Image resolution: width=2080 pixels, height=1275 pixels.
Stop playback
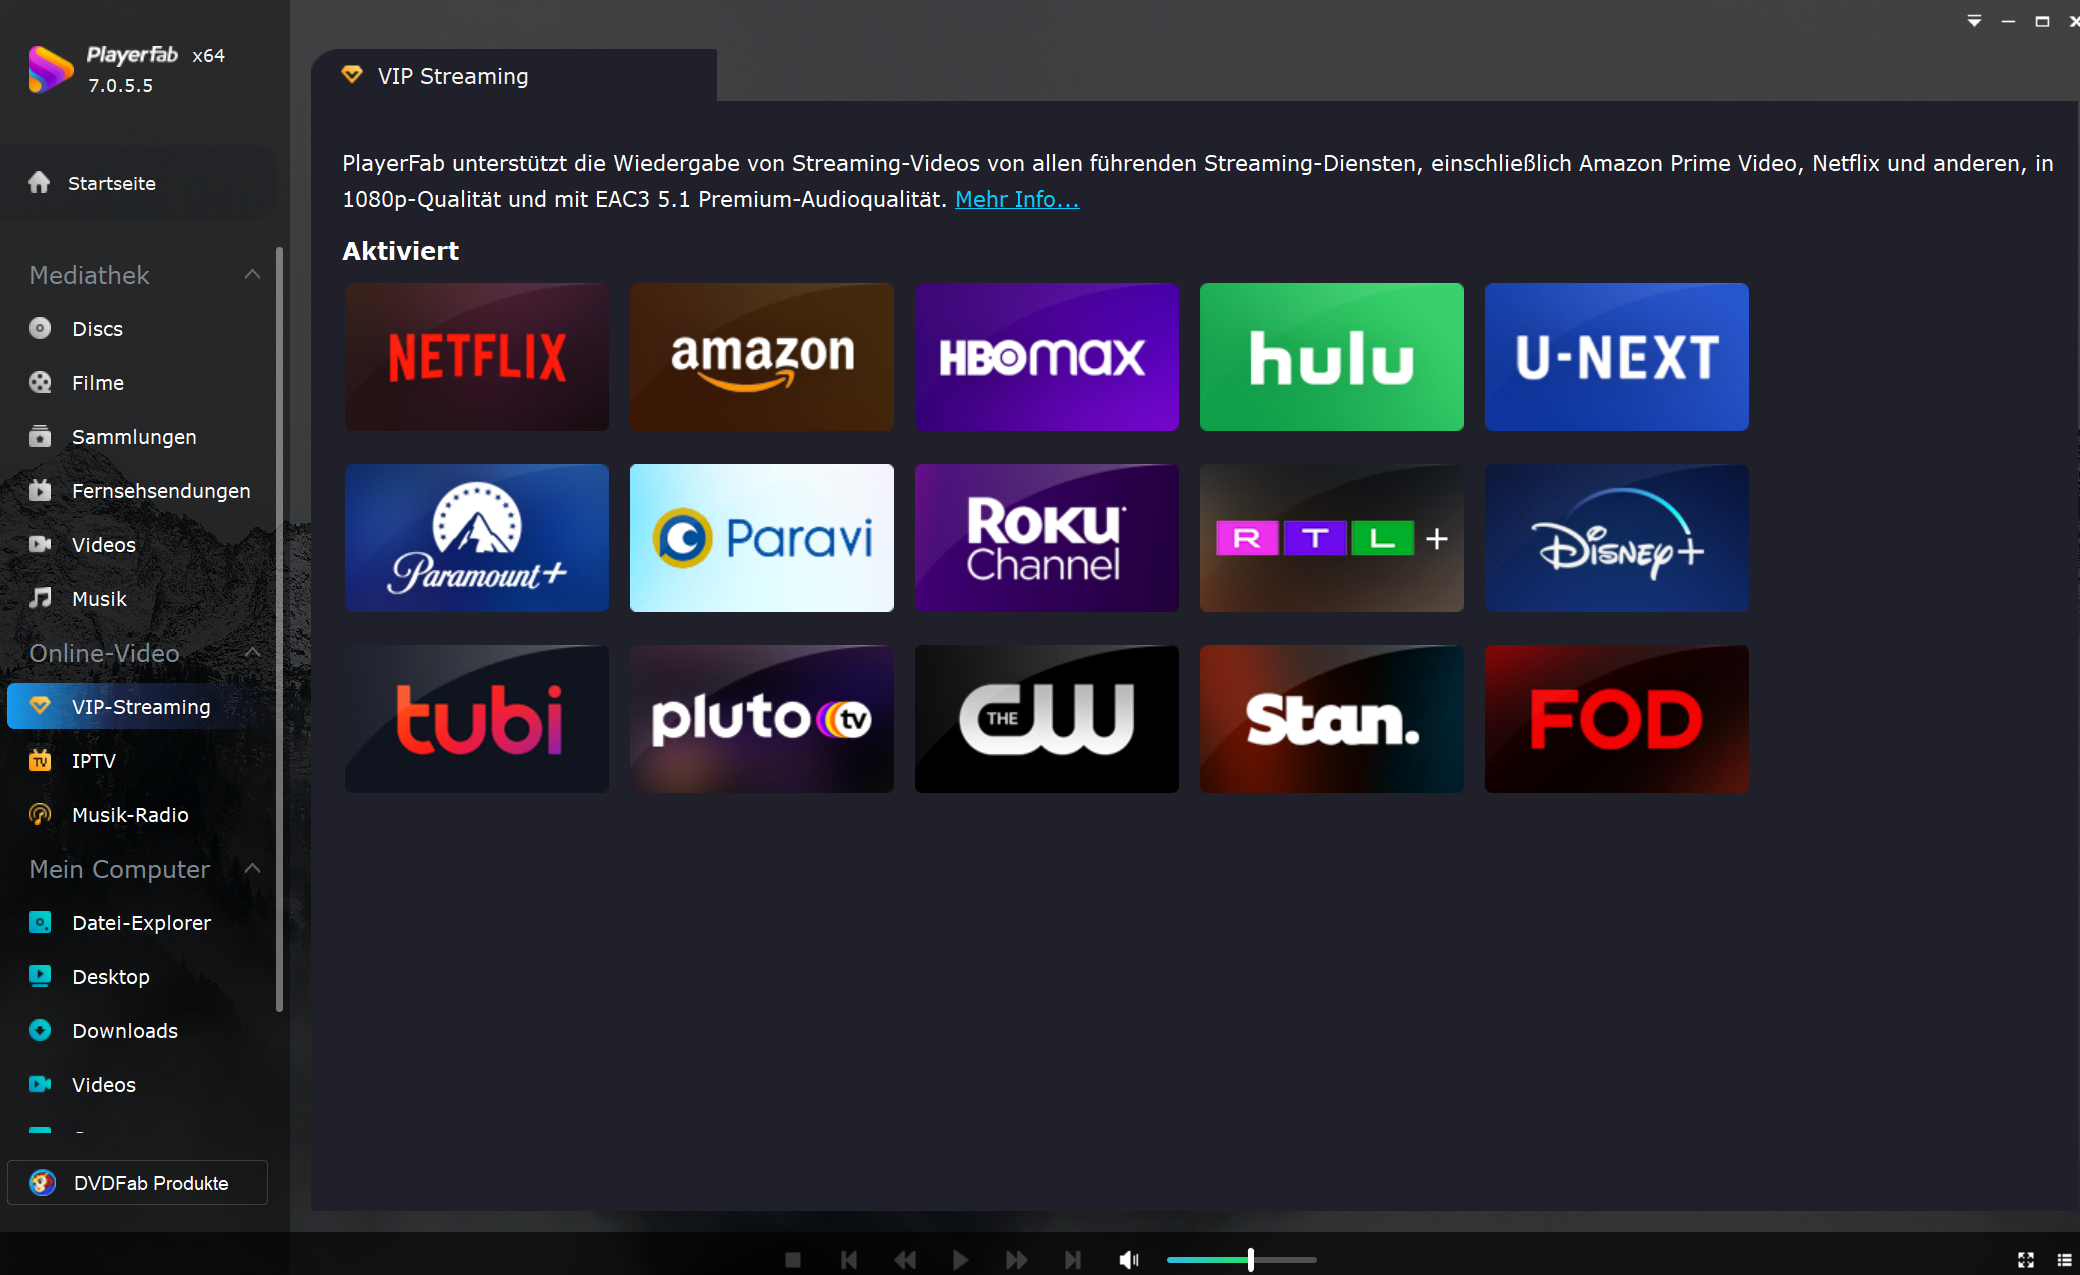tap(793, 1260)
